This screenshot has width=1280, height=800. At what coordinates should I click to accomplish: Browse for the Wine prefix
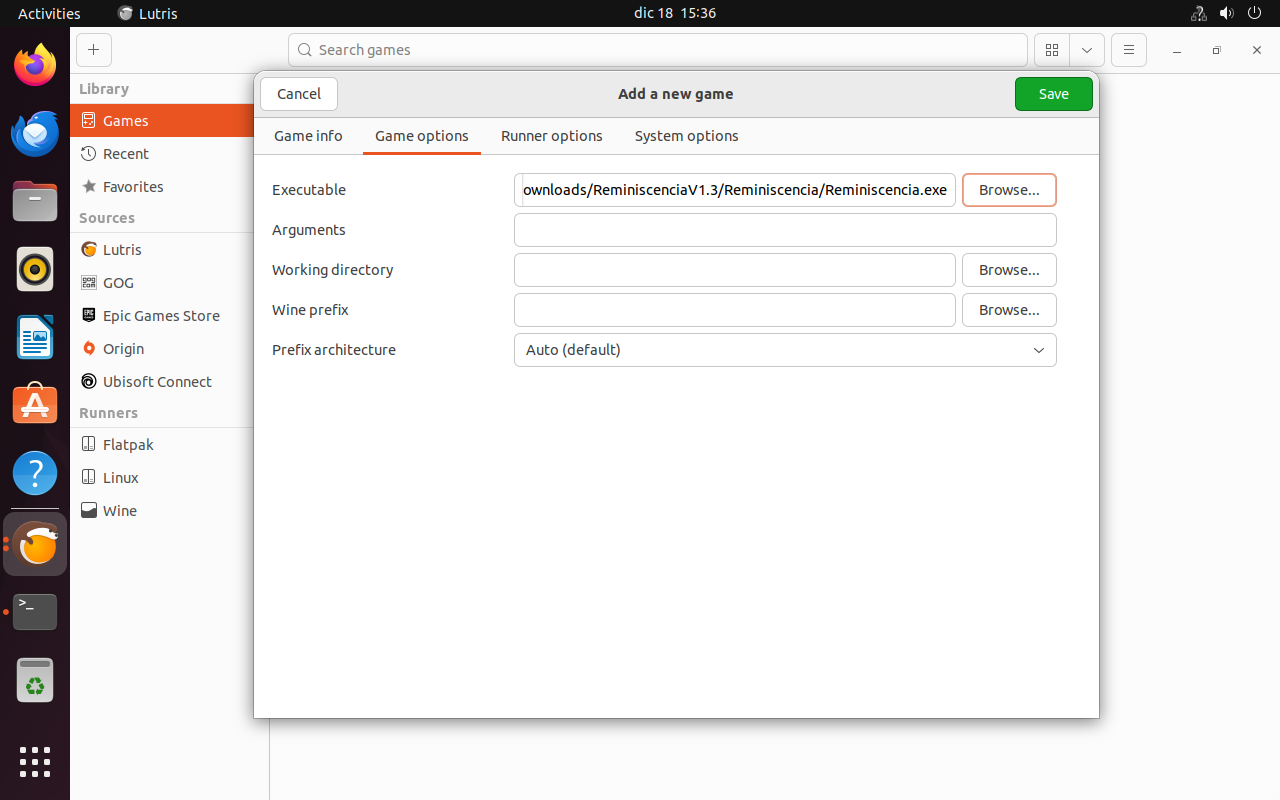(1009, 310)
